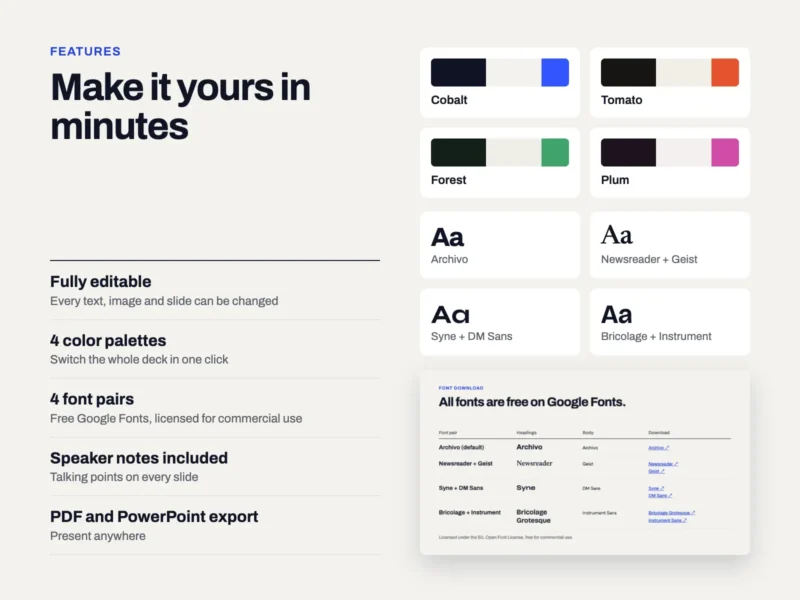
Task: Click 'All fonts are free on Google Fonts.' heading
Action: (532, 402)
